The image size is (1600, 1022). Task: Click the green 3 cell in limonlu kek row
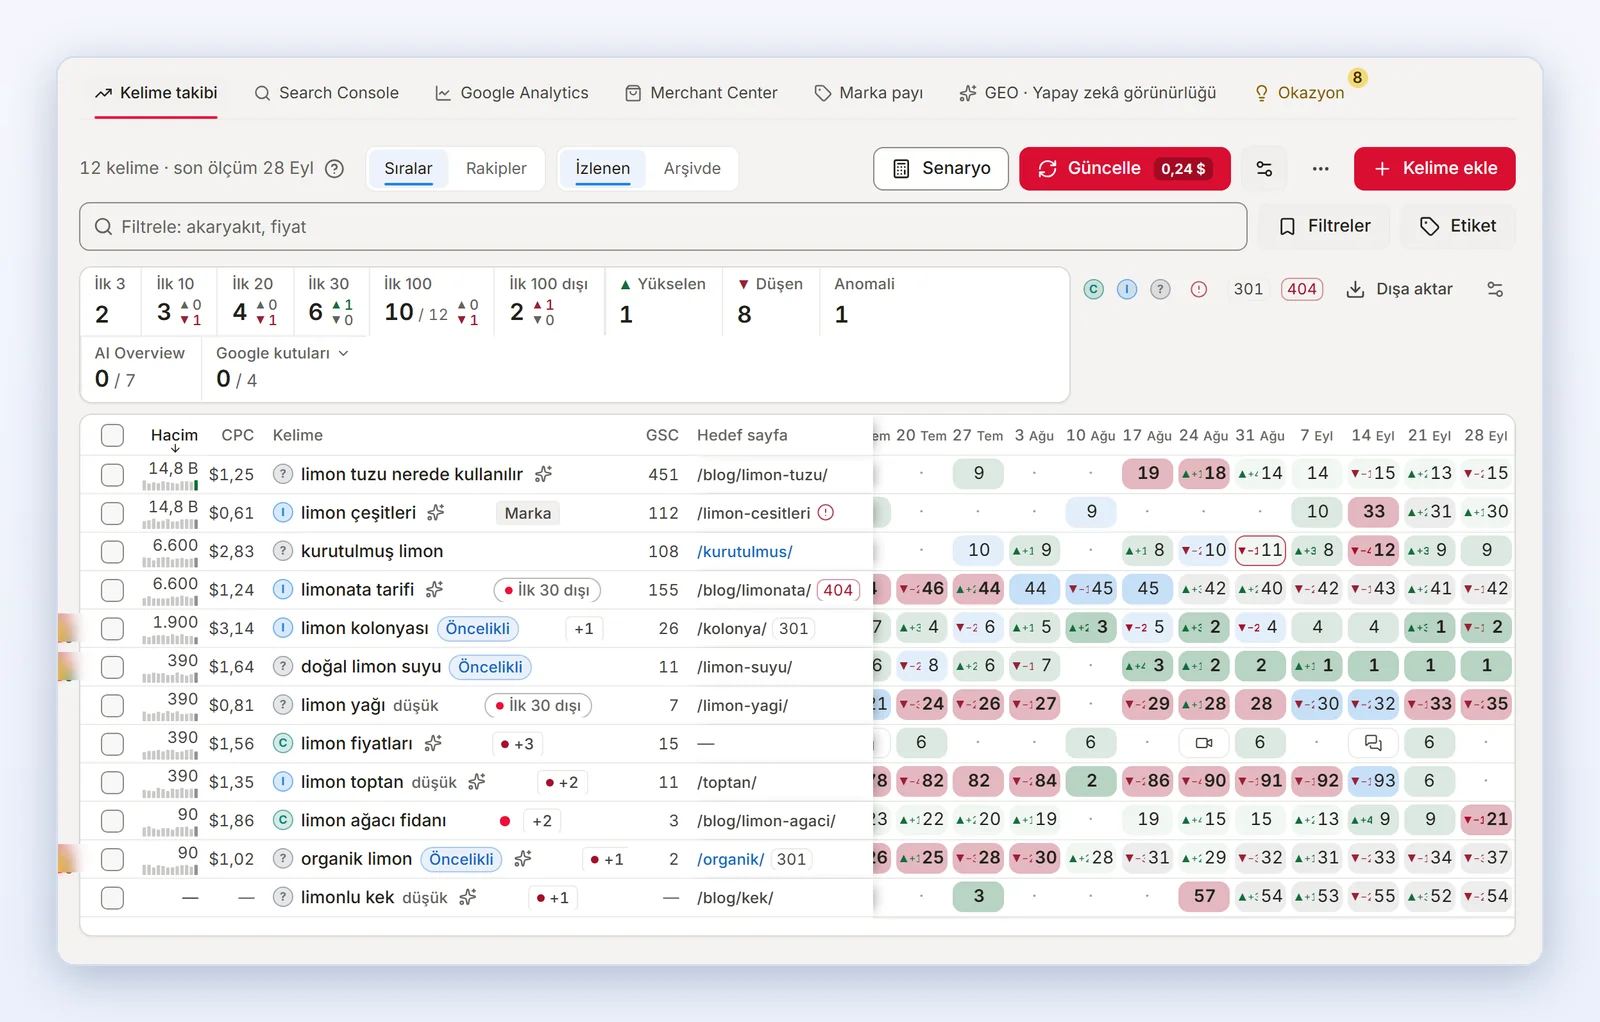point(978,896)
